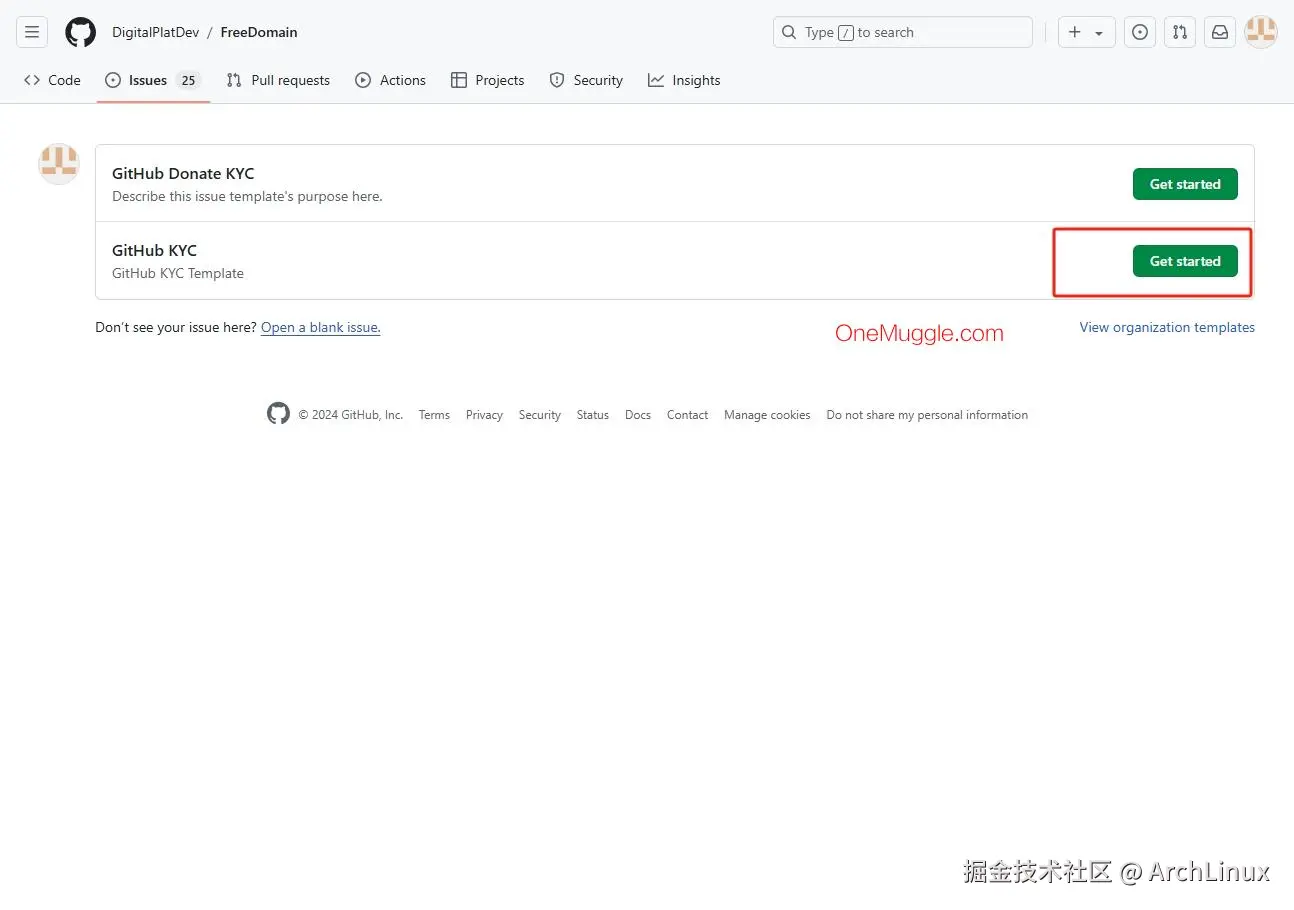Open Do not share my personal information link
1294x910 pixels.
[927, 415]
